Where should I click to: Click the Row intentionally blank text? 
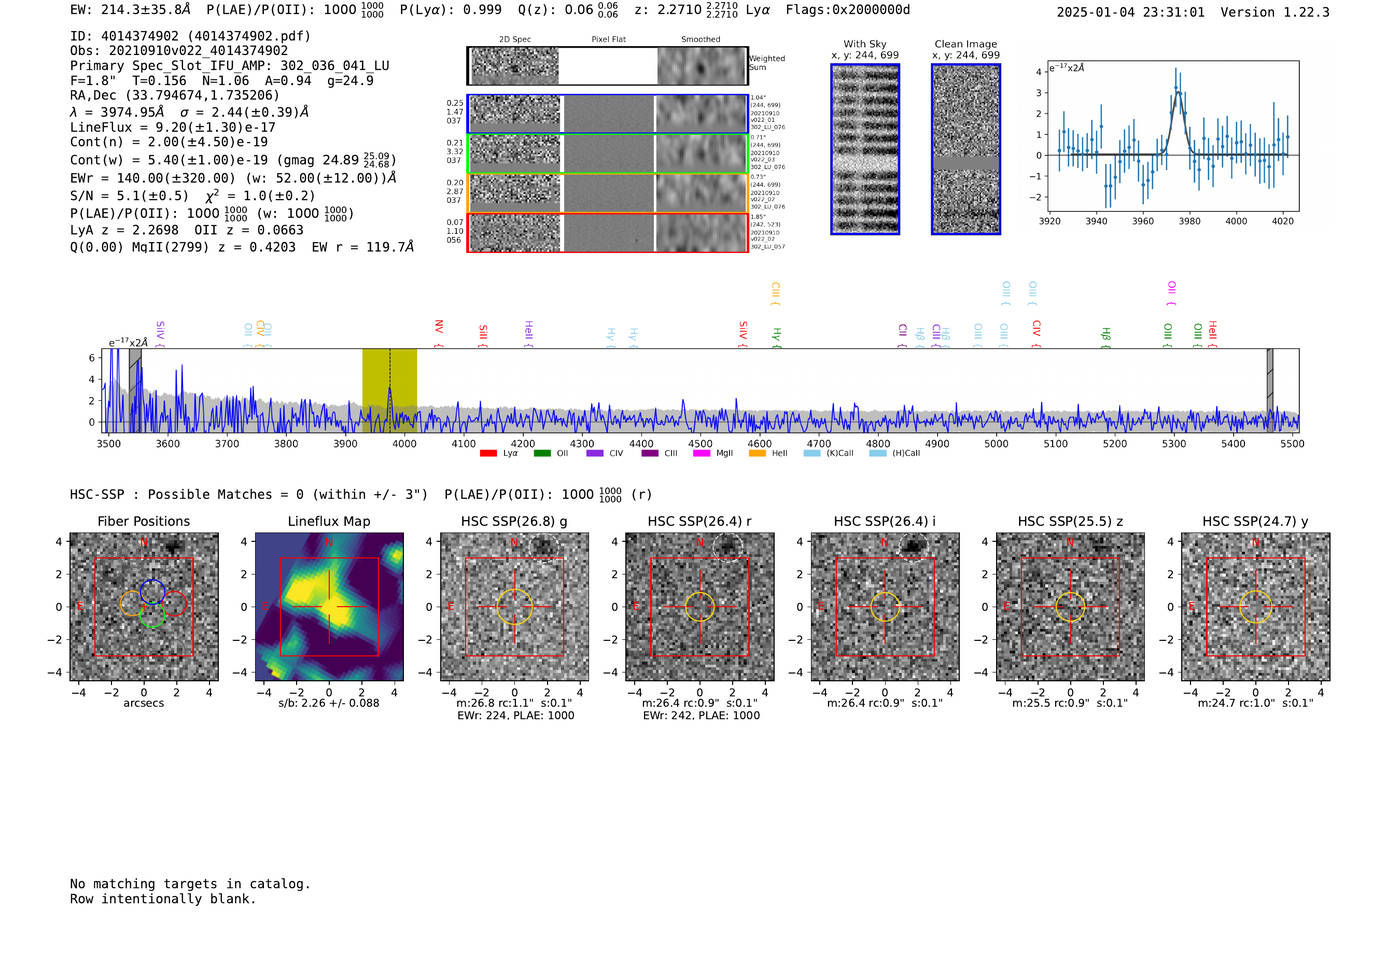coord(163,899)
